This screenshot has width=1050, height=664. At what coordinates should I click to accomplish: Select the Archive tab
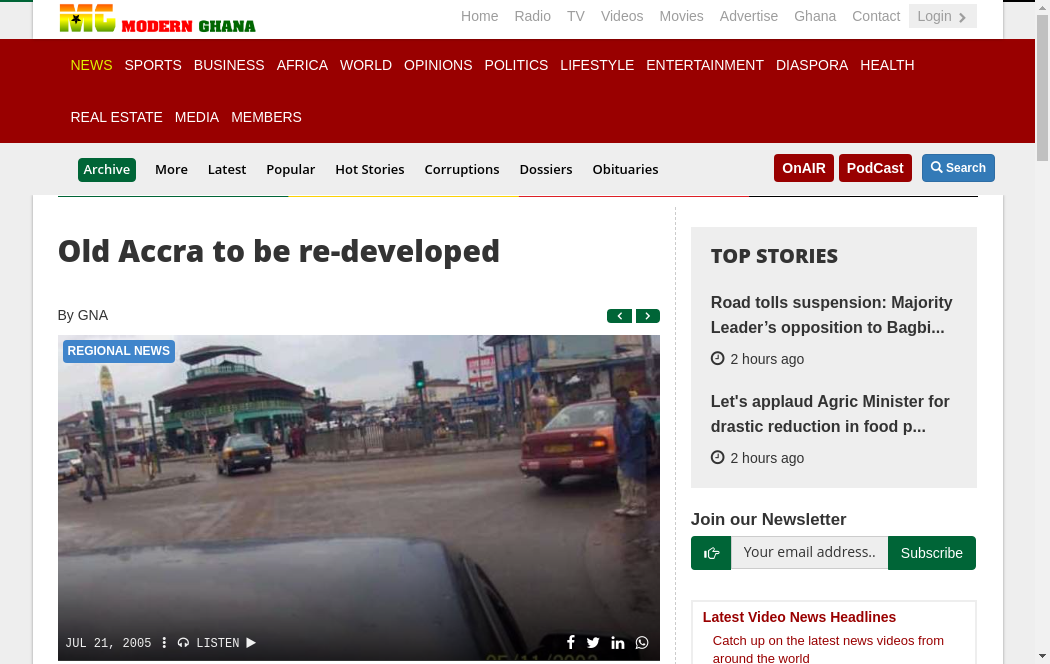[x=107, y=170]
